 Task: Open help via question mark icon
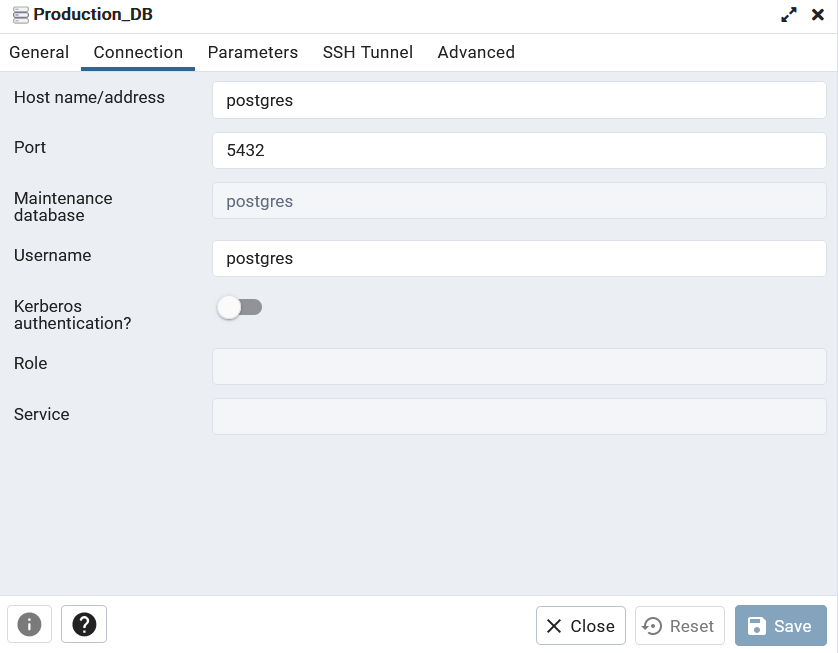coord(84,625)
